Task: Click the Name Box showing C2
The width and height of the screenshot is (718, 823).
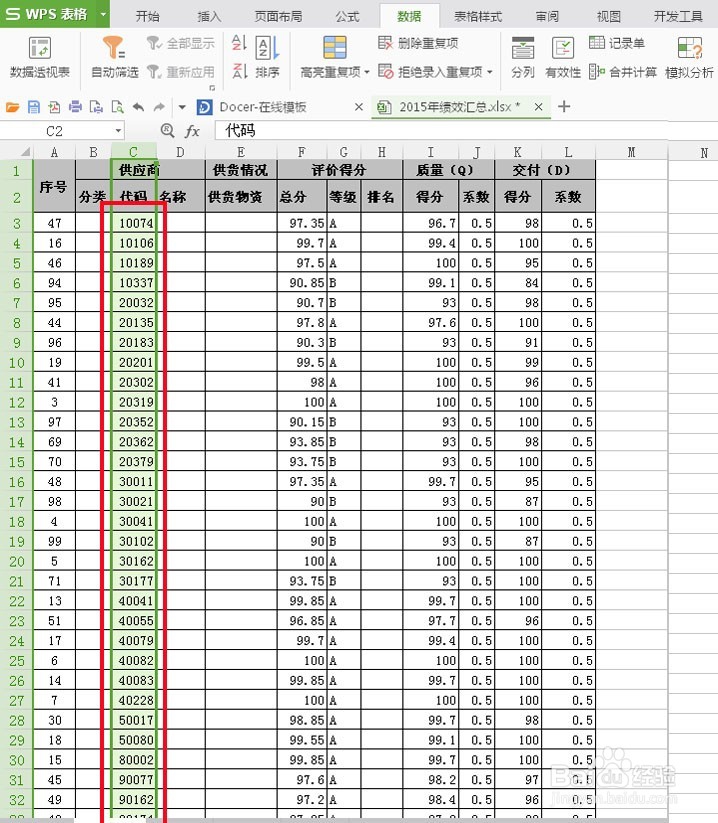Action: coord(55,131)
